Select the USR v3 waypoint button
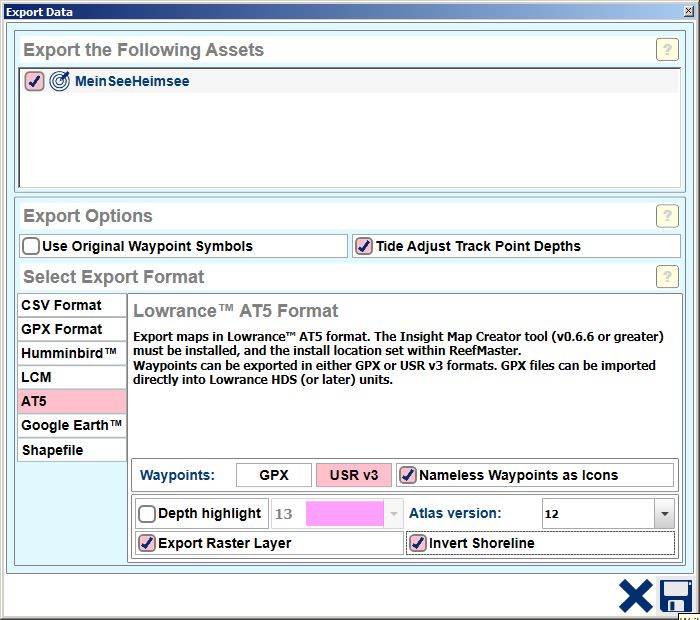Screen dimensions: 700x620 click(354, 475)
